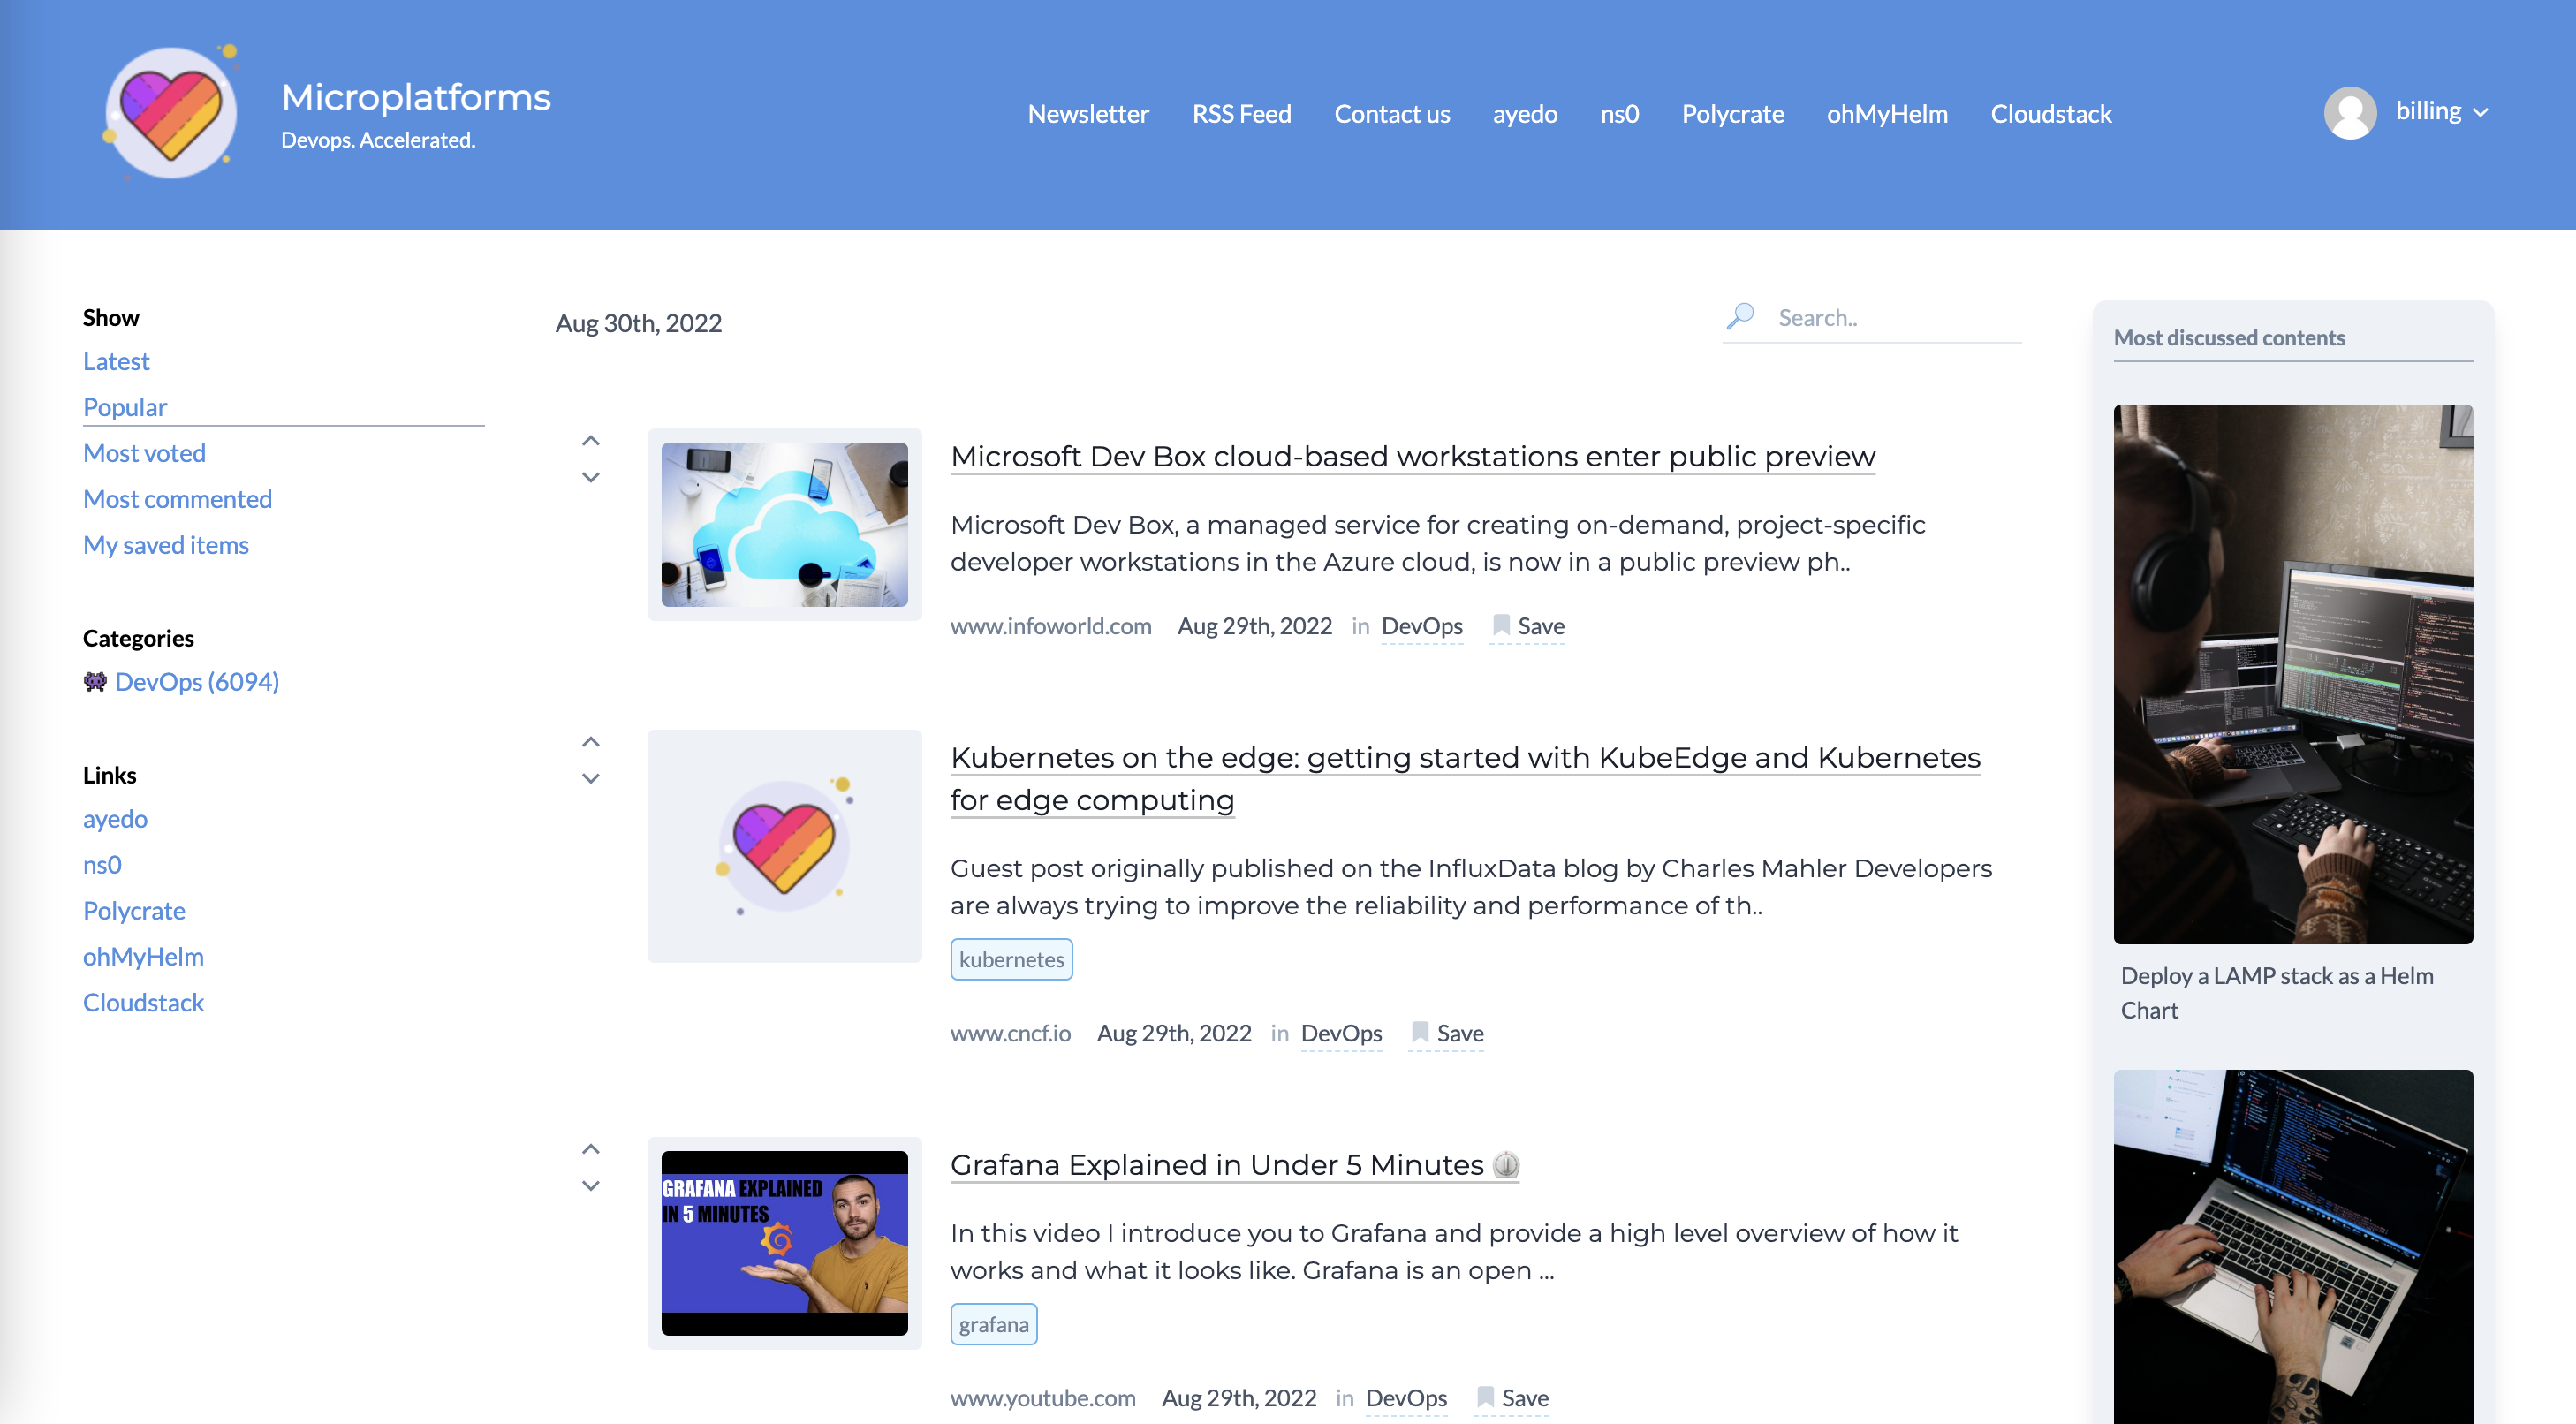This screenshot has height=1424, width=2576.
Task: Open Cloudstack in the top menu
Action: [2050, 114]
